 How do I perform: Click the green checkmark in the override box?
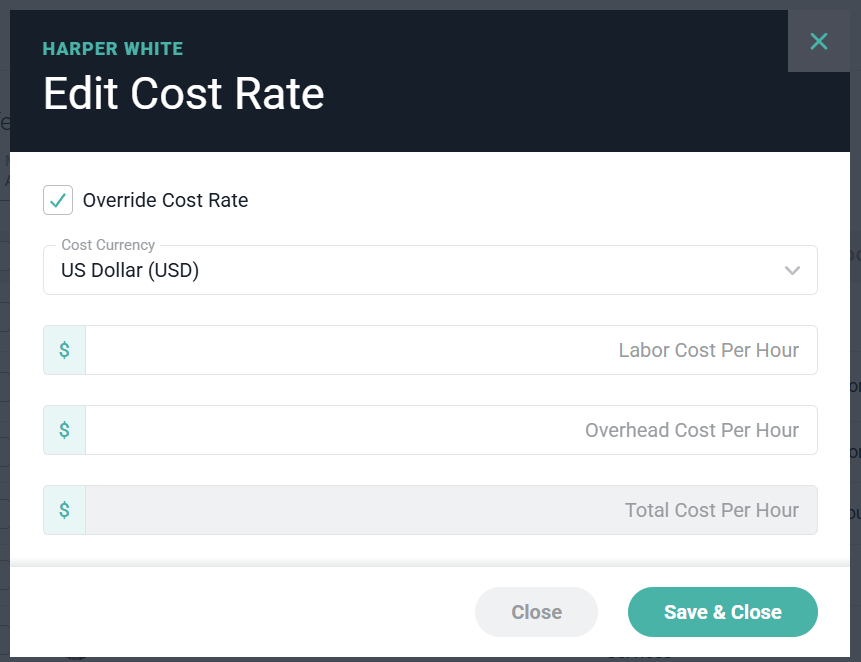pyautogui.click(x=58, y=200)
